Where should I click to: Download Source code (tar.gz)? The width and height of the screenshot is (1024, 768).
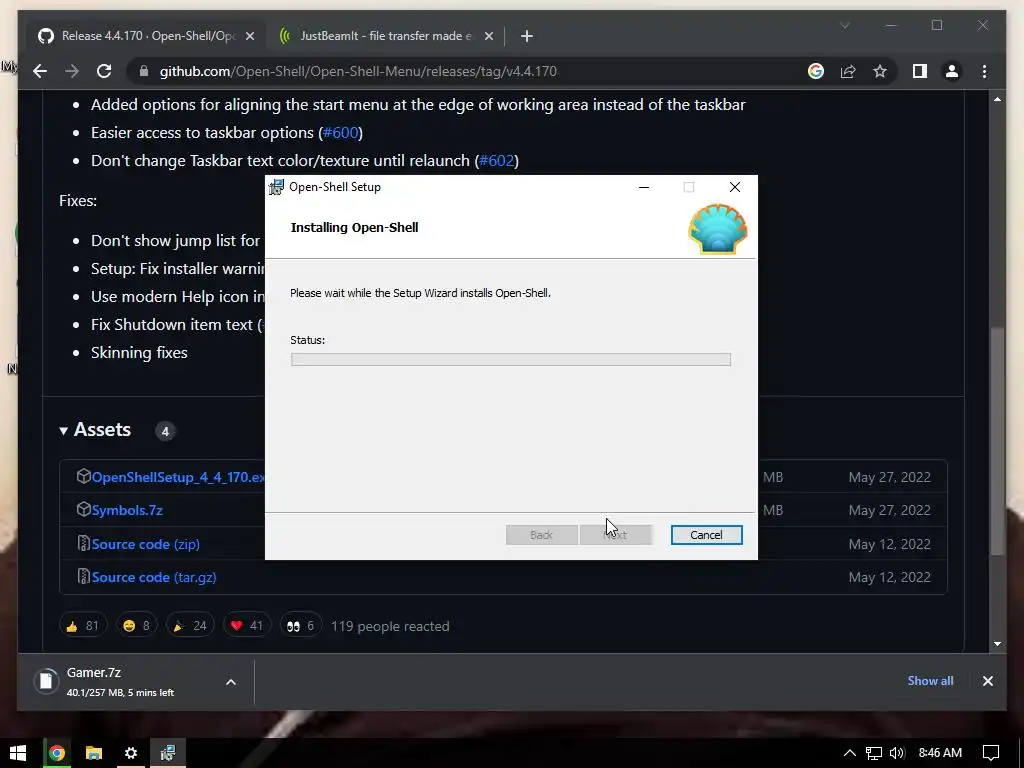(x=154, y=577)
